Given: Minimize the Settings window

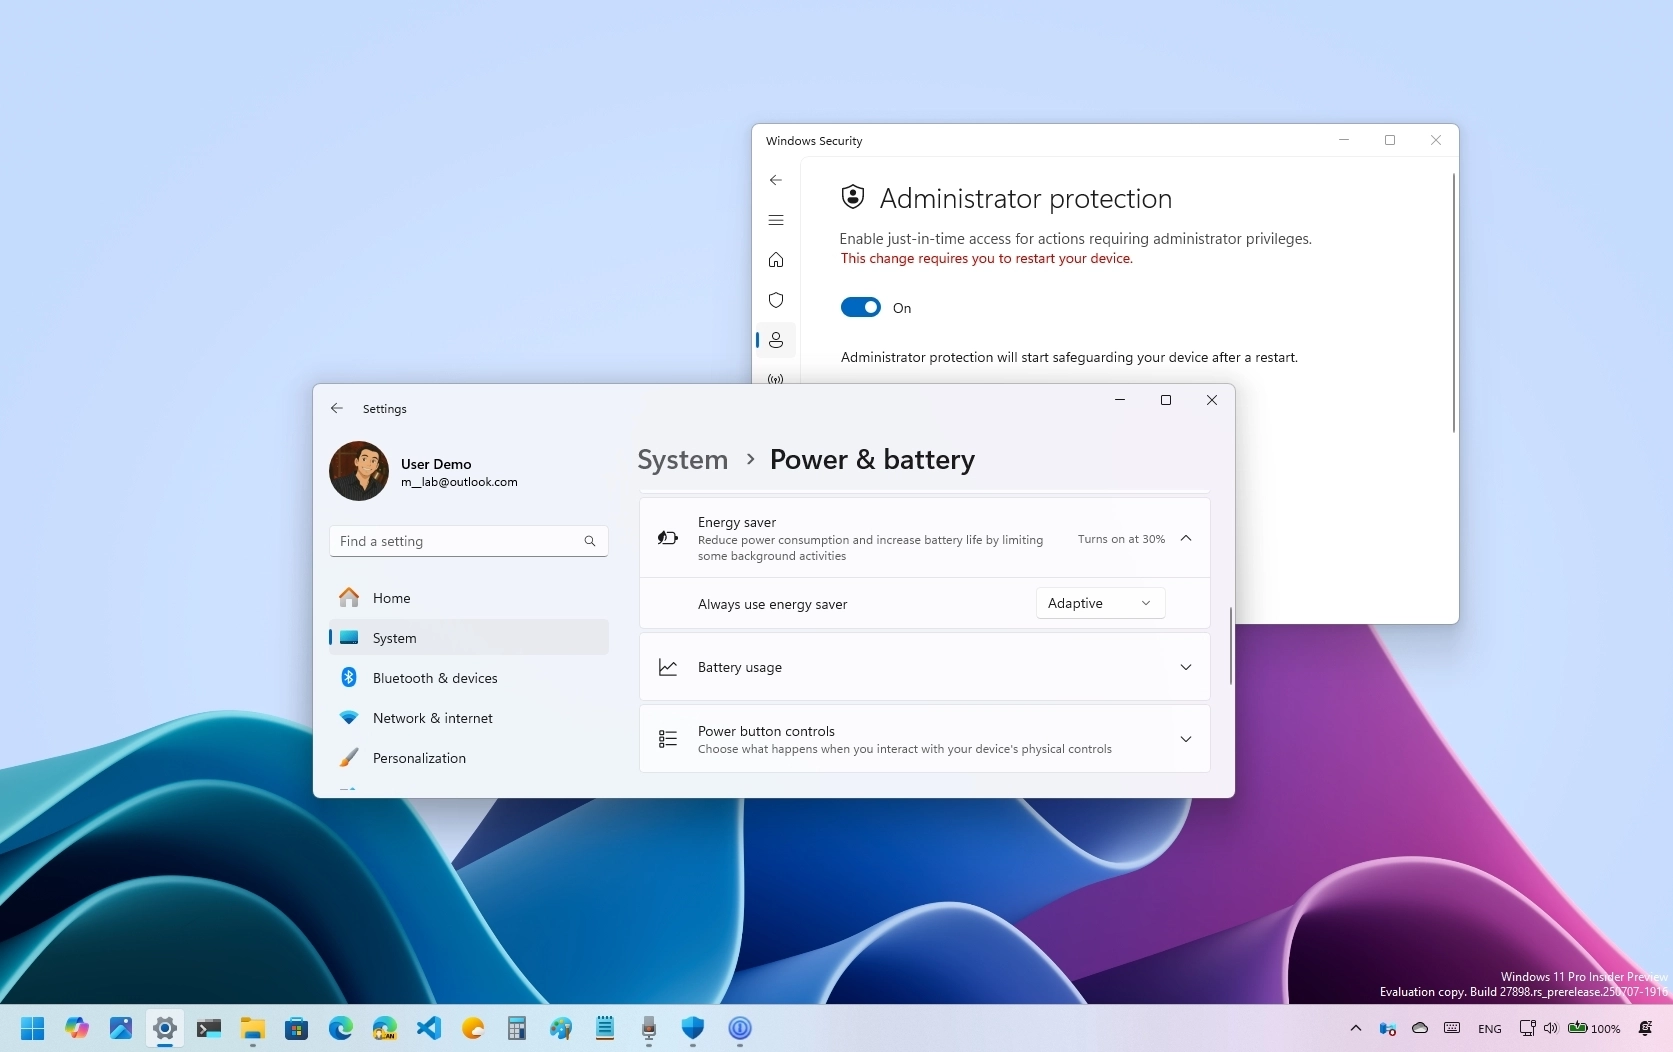Looking at the screenshot, I should click(1120, 400).
